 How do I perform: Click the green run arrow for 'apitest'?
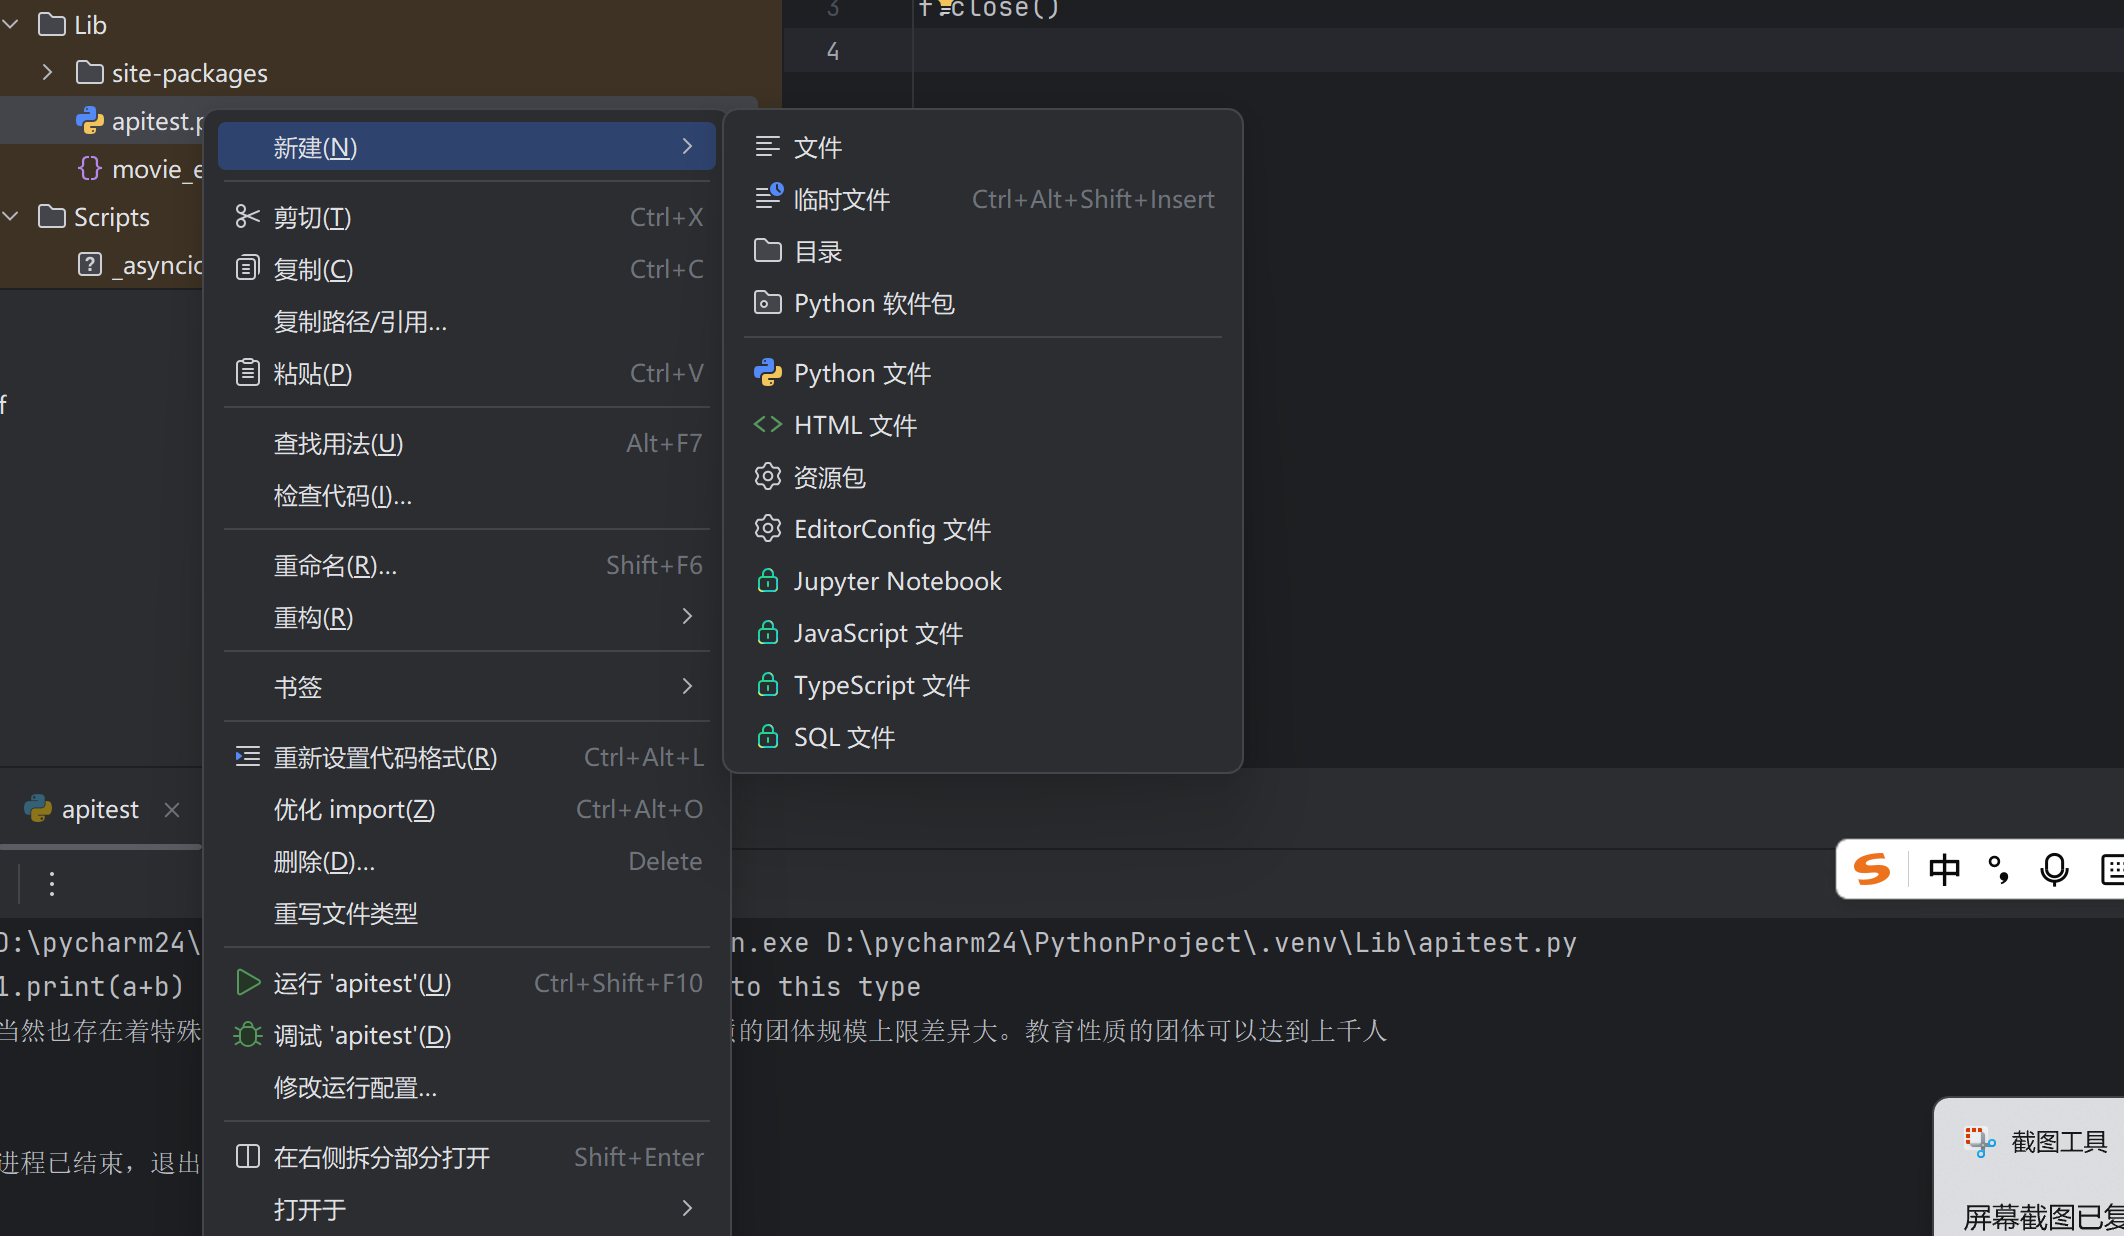click(247, 983)
